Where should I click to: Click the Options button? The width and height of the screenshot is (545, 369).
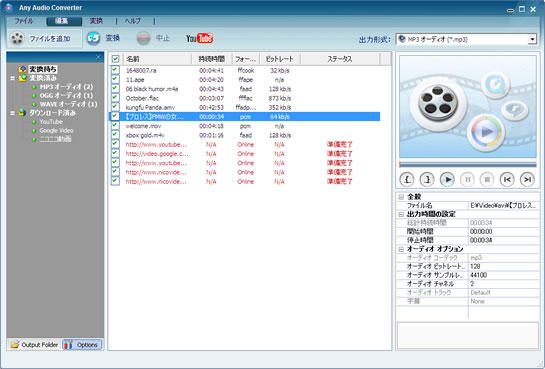(82, 345)
